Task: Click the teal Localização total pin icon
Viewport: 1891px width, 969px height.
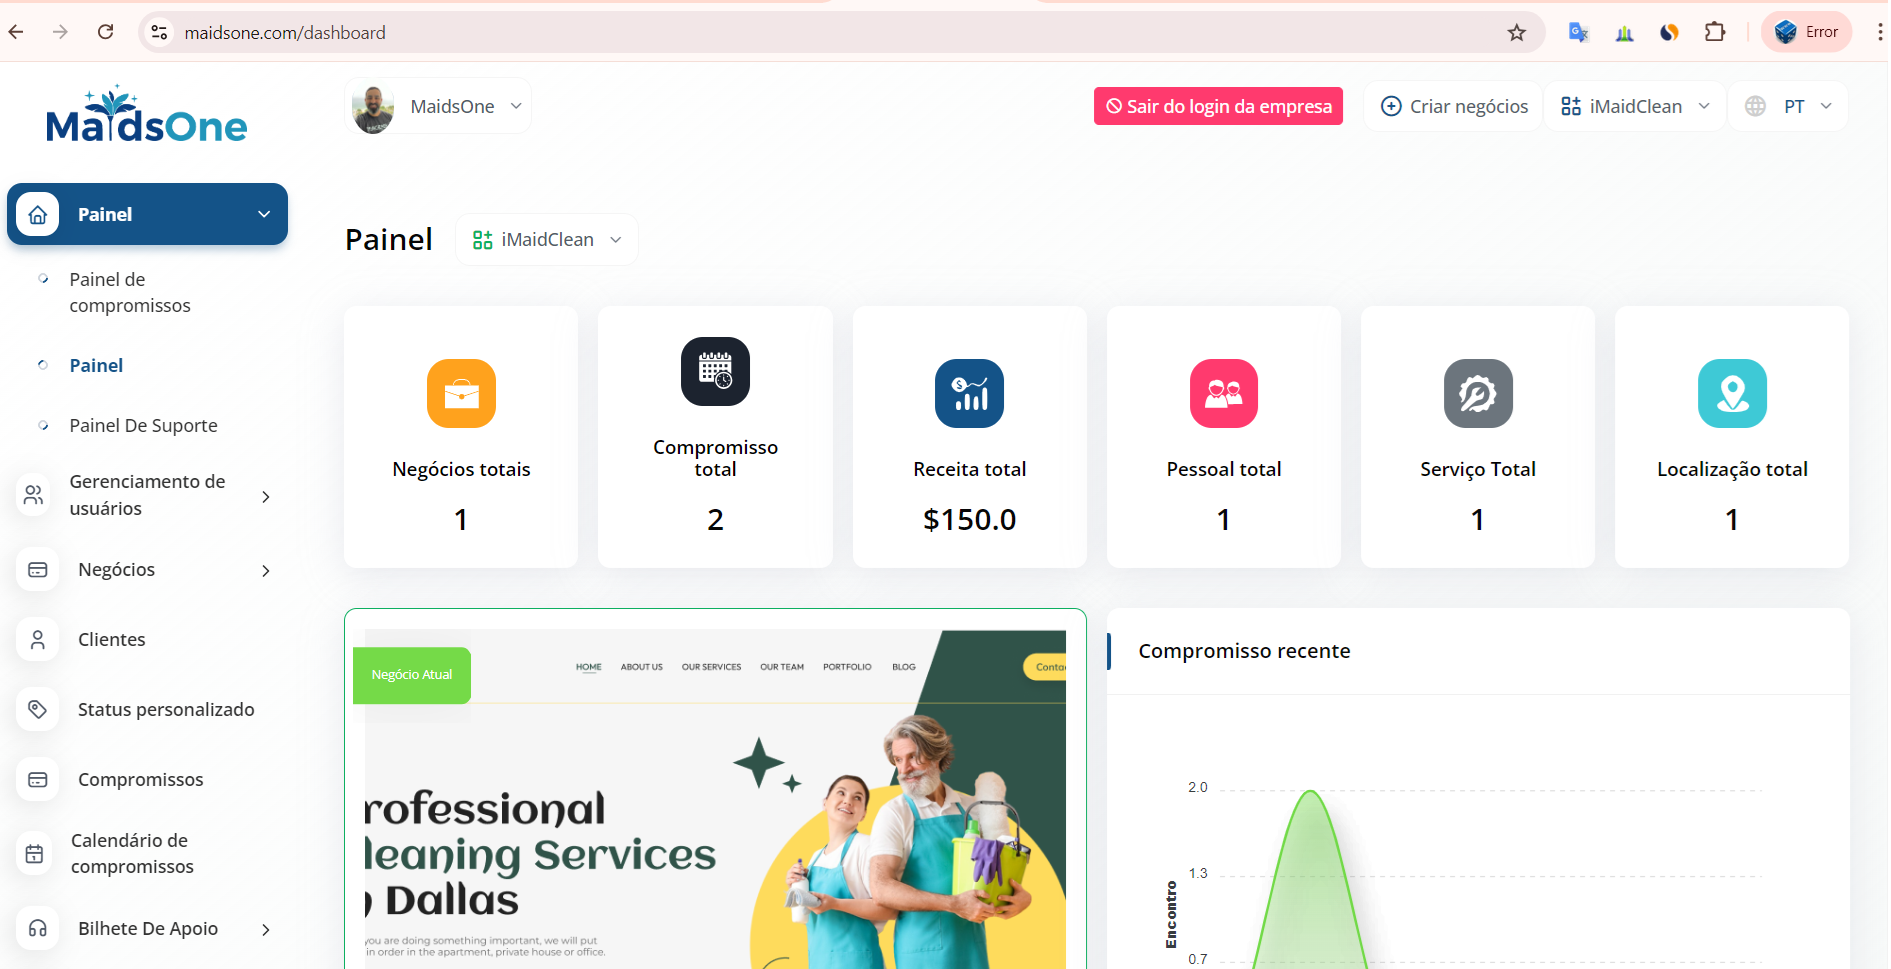Action: tap(1731, 393)
